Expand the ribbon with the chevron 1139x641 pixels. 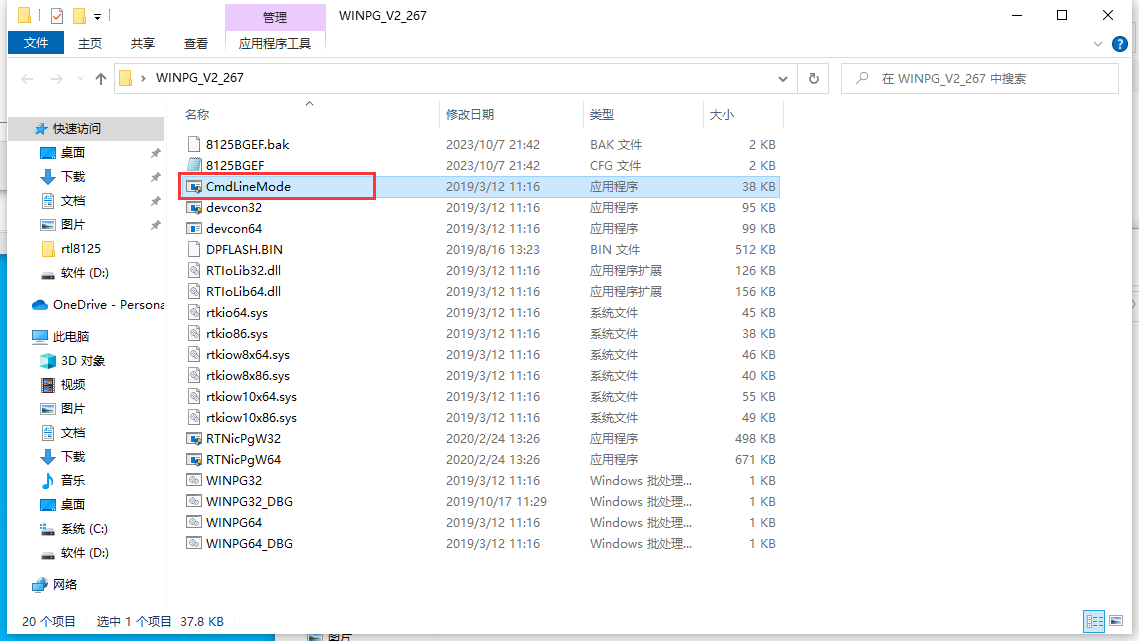click(1100, 44)
